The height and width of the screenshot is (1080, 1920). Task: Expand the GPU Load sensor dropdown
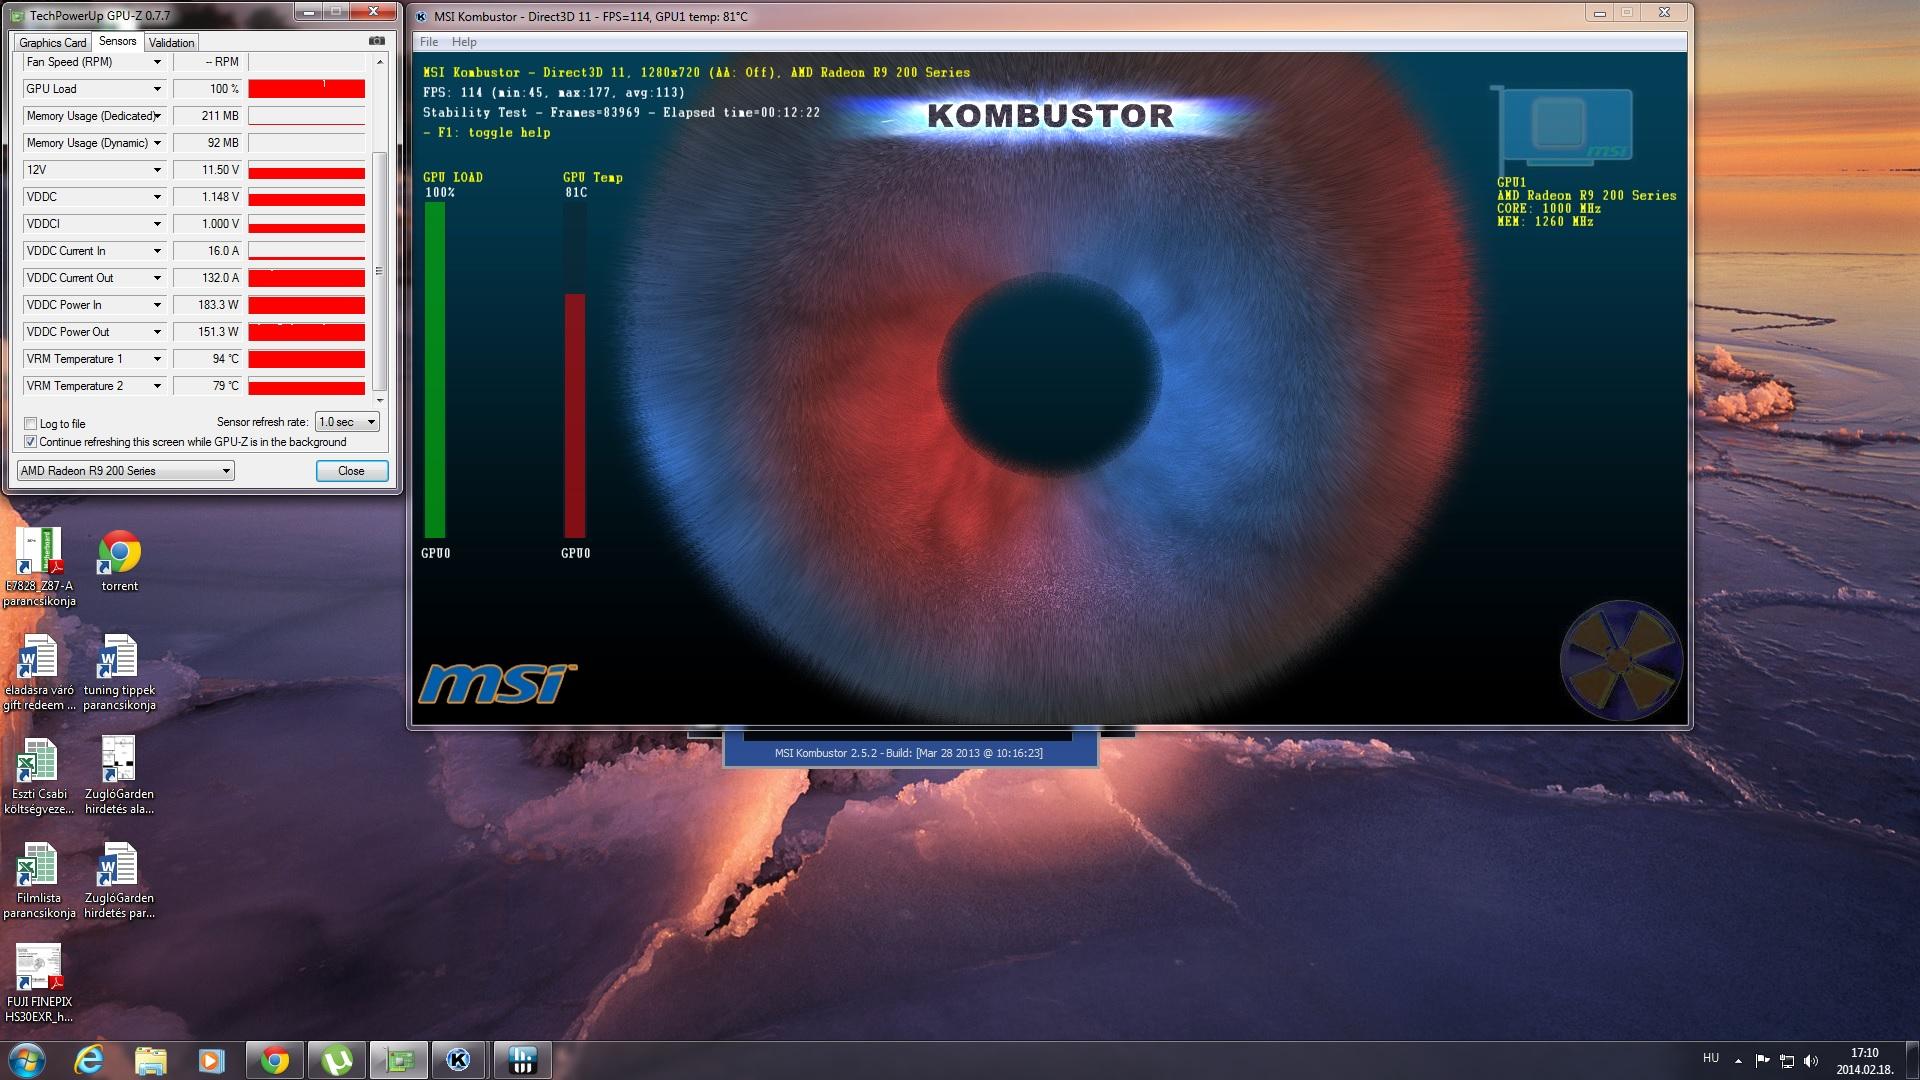coord(157,89)
